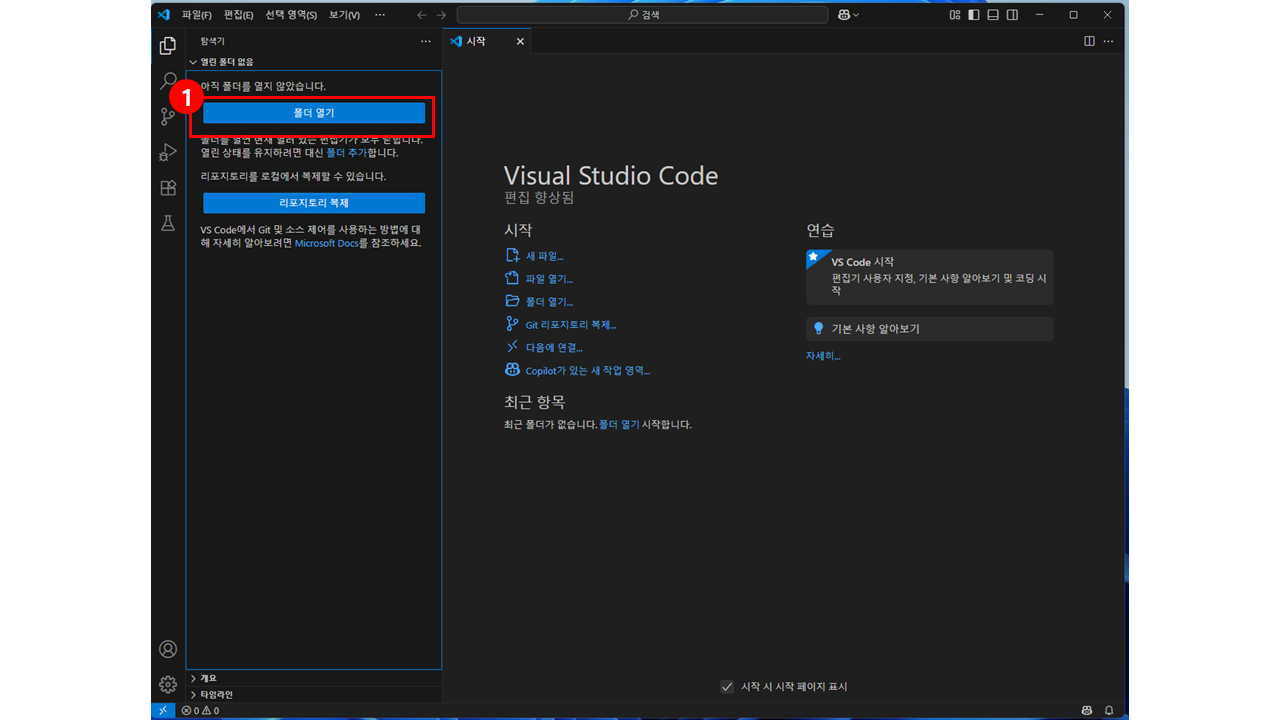Viewport: 1280px width, 720px height.
Task: Open the Explorer view in activity bar
Action: click(168, 45)
